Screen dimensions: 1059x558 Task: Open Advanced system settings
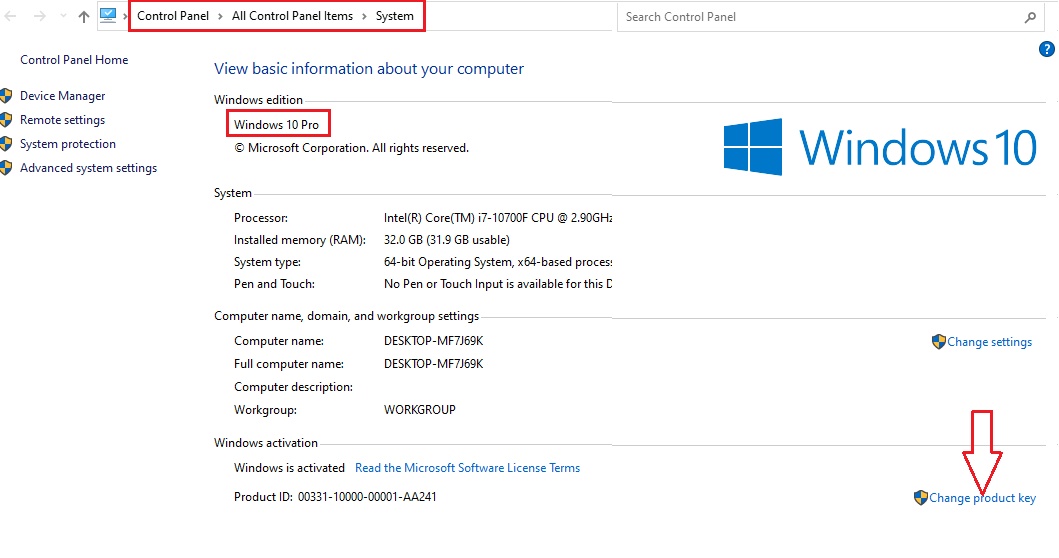(x=88, y=168)
